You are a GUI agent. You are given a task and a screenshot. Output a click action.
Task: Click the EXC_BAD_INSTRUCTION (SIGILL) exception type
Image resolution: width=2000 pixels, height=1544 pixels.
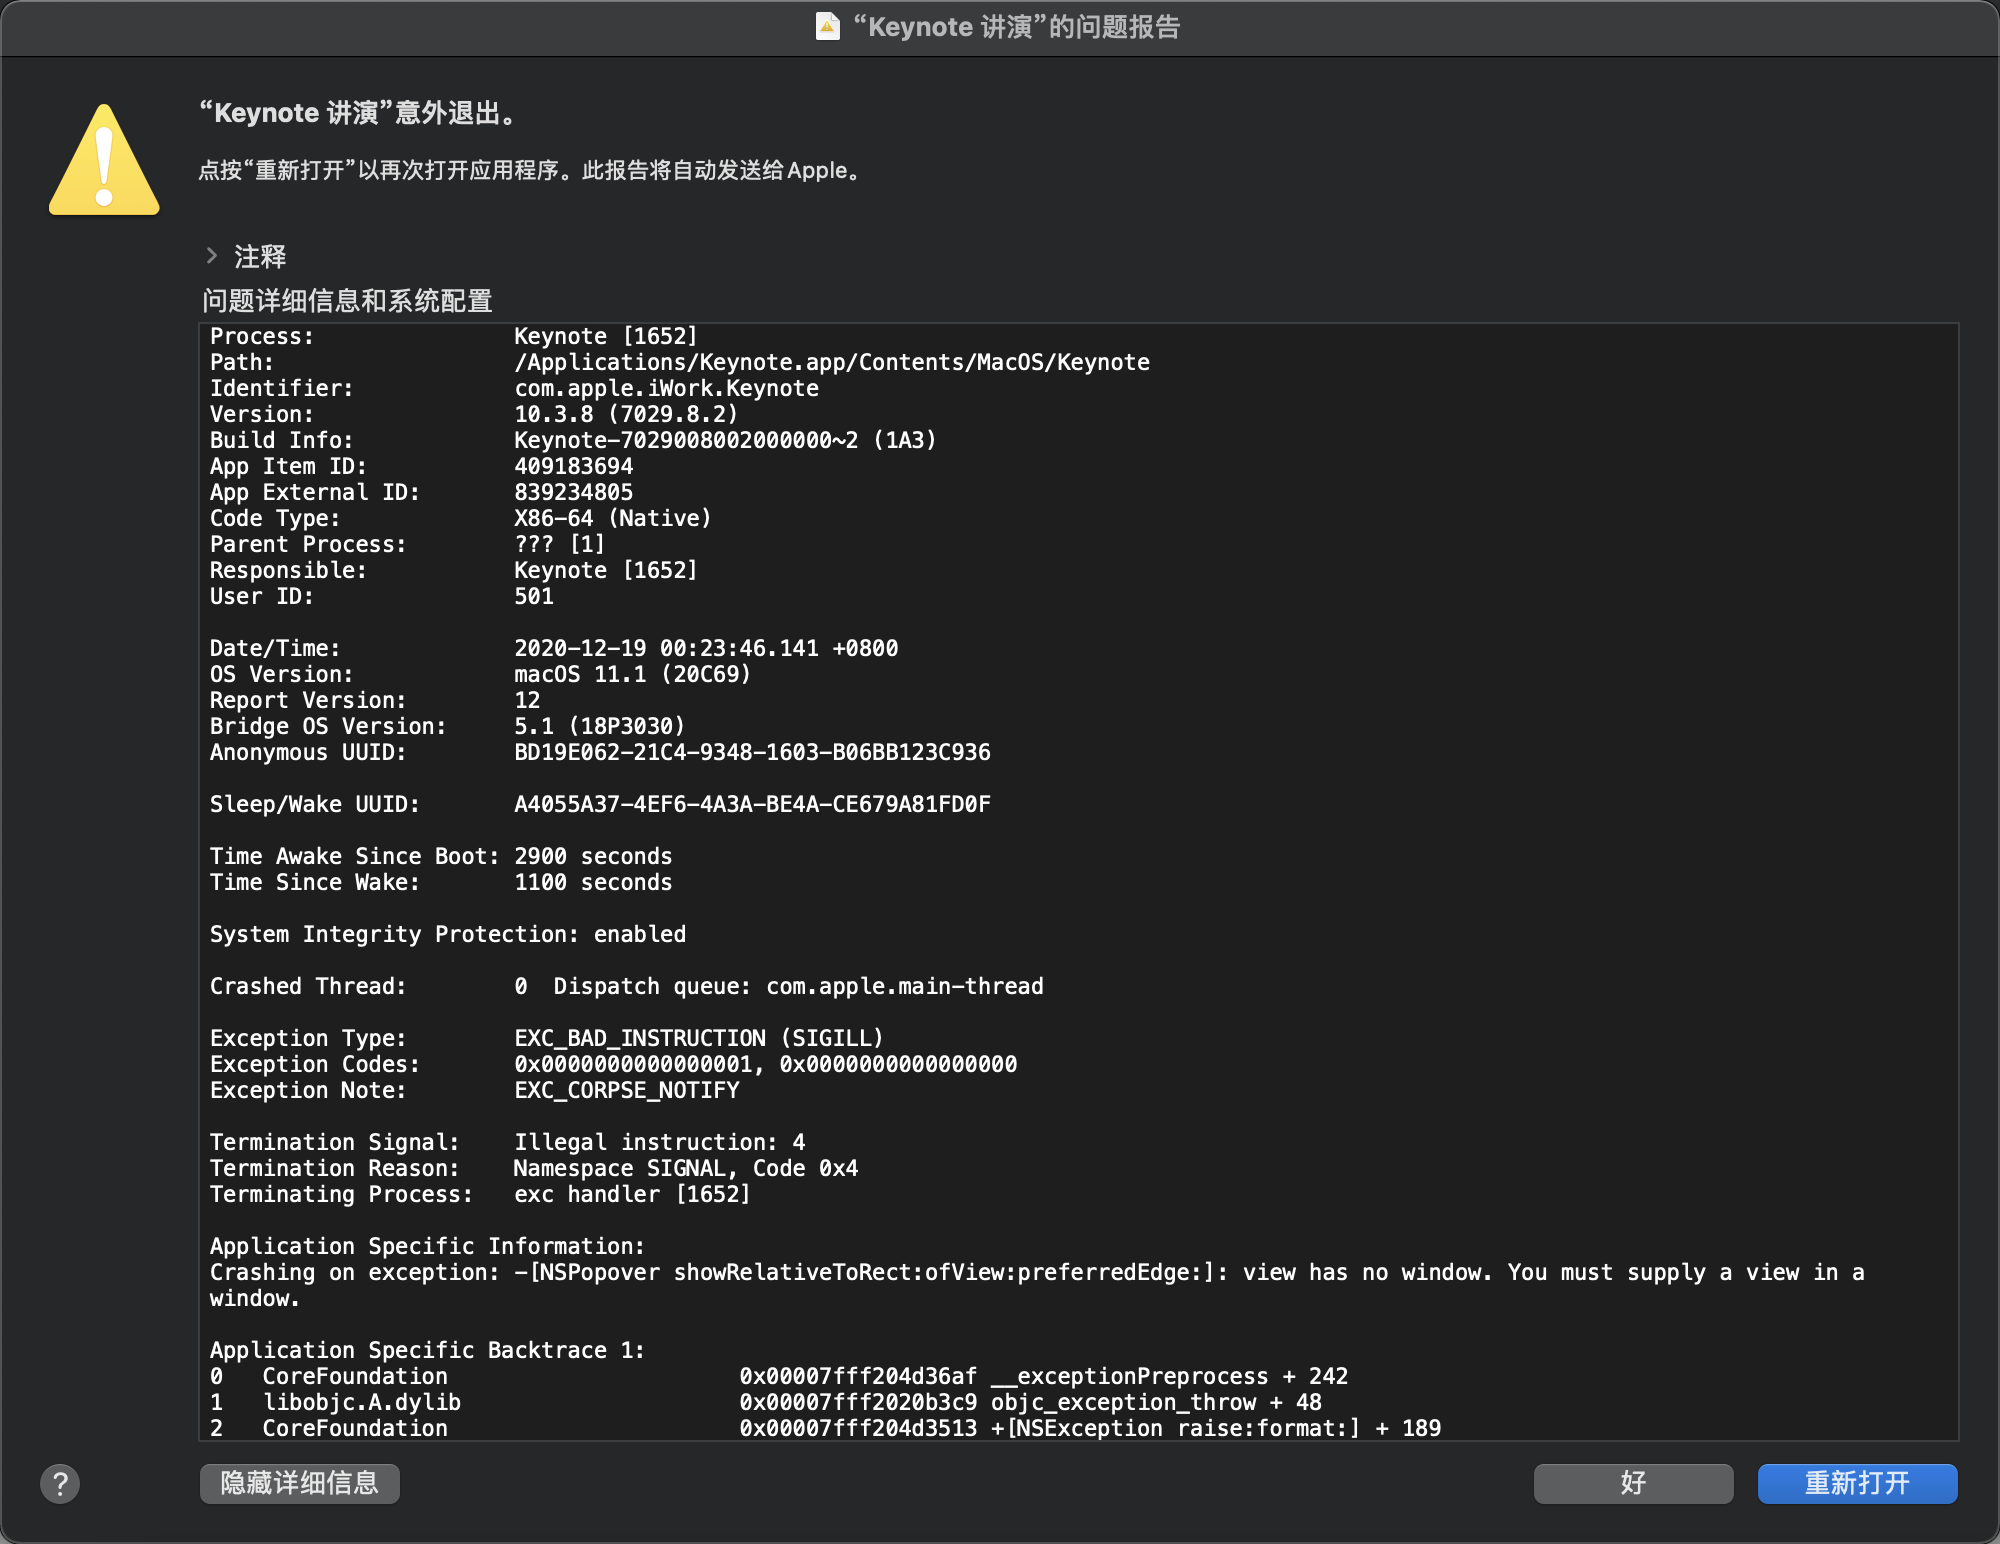698,1038
